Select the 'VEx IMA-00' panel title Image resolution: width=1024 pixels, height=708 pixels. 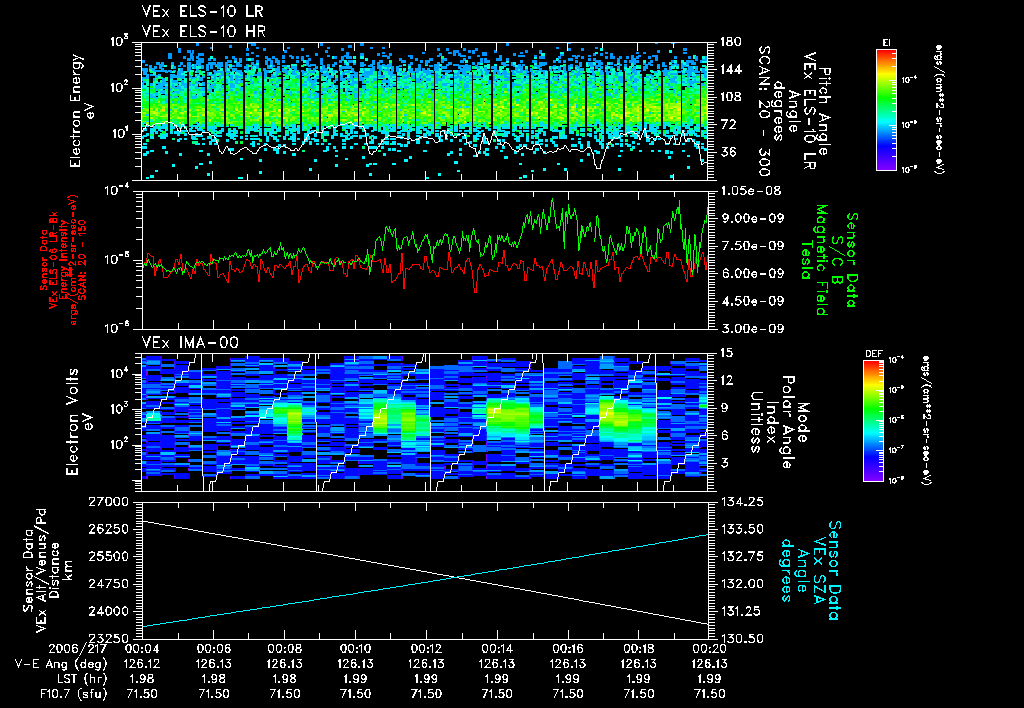pyautogui.click(x=190, y=342)
